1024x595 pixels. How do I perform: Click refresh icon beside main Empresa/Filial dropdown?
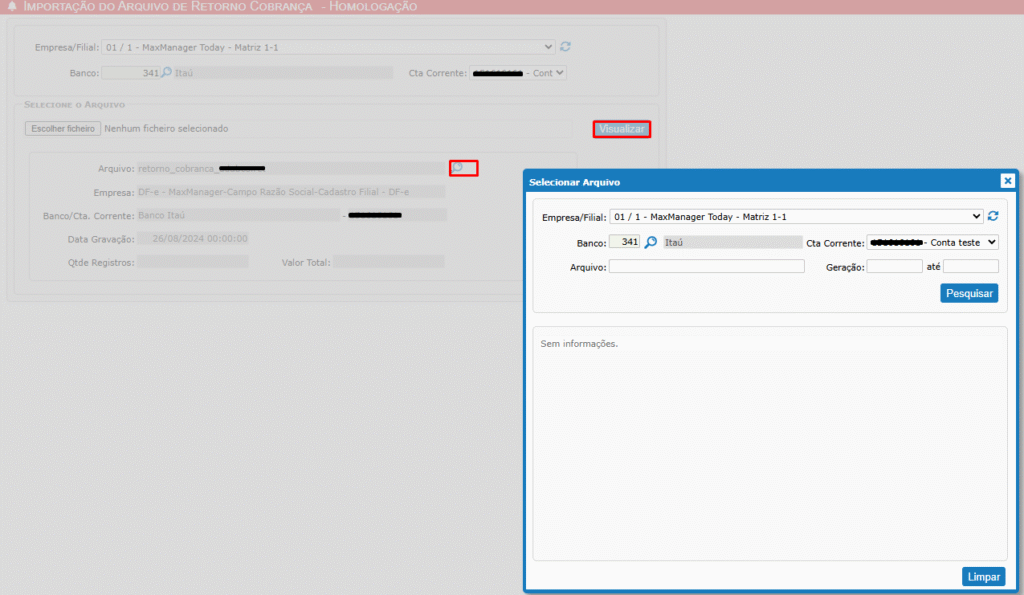pos(565,46)
